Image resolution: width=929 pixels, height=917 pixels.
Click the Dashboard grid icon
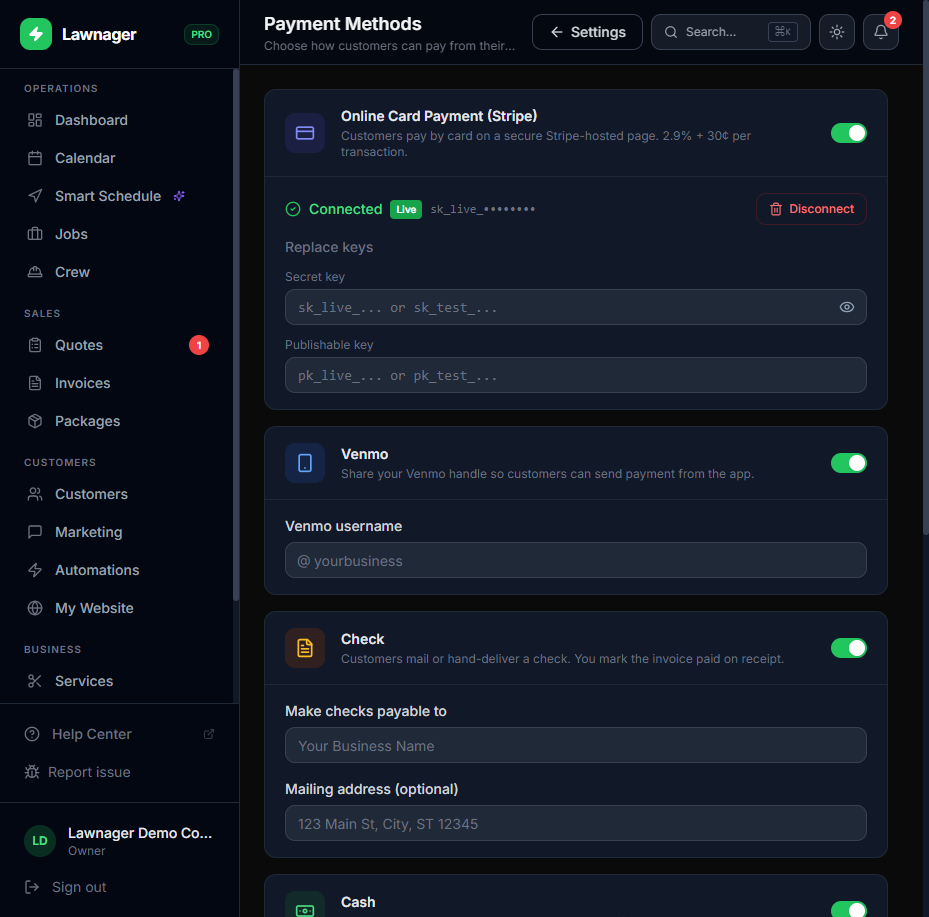[35, 120]
